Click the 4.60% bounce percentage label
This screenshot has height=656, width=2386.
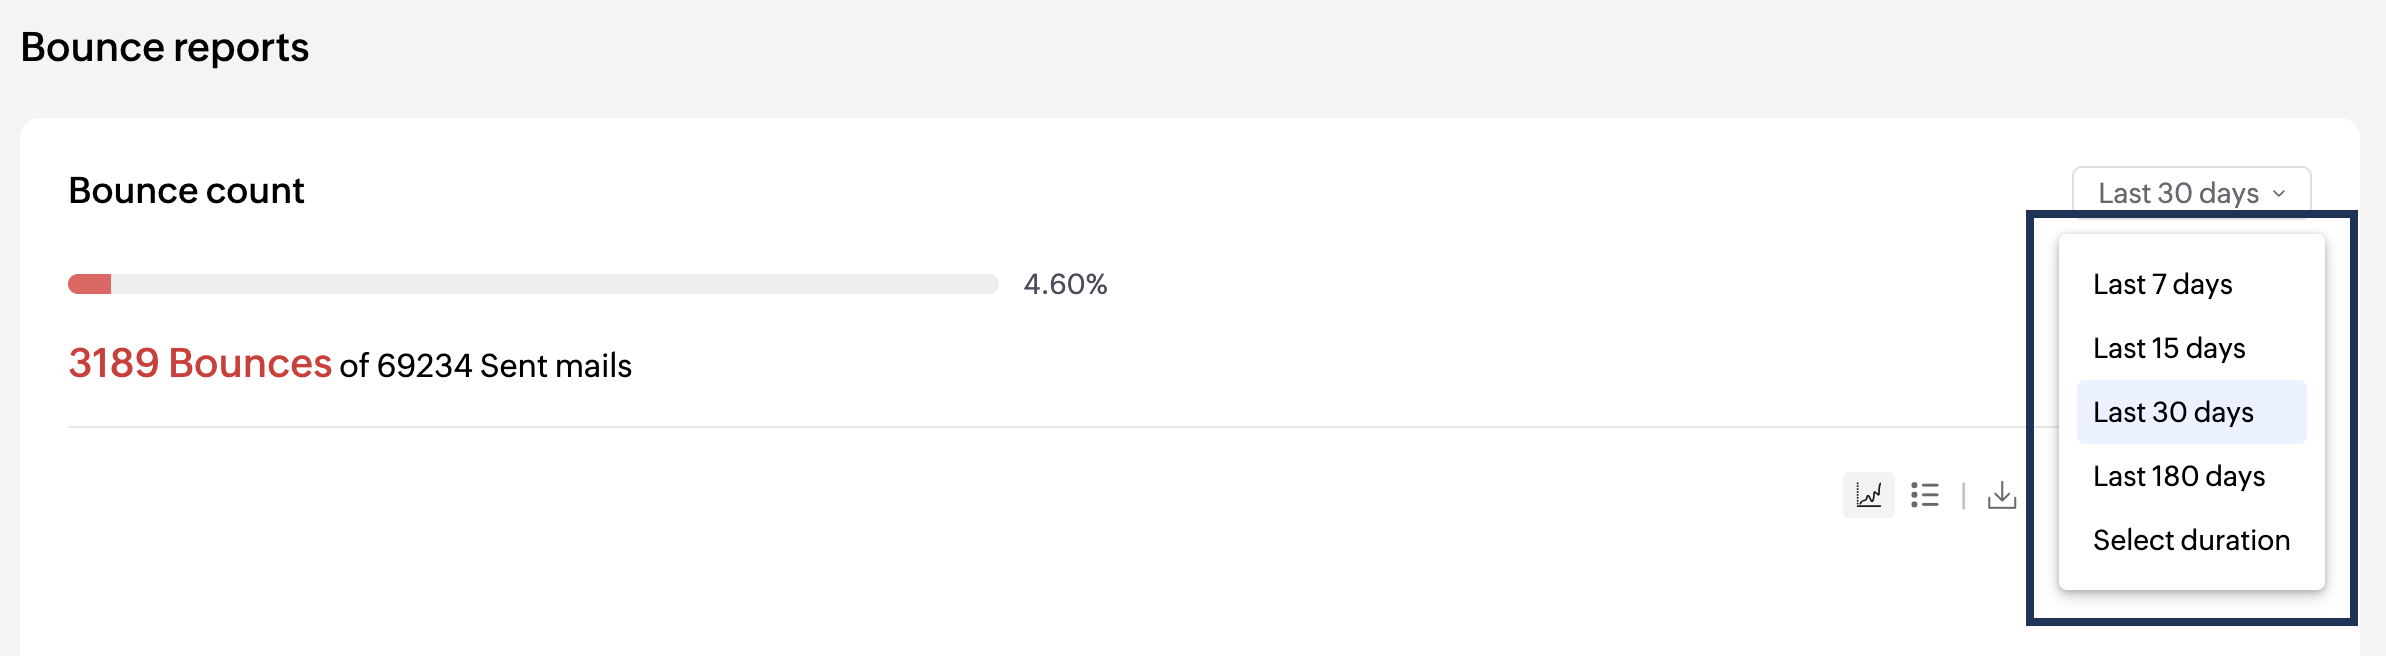point(1065,284)
